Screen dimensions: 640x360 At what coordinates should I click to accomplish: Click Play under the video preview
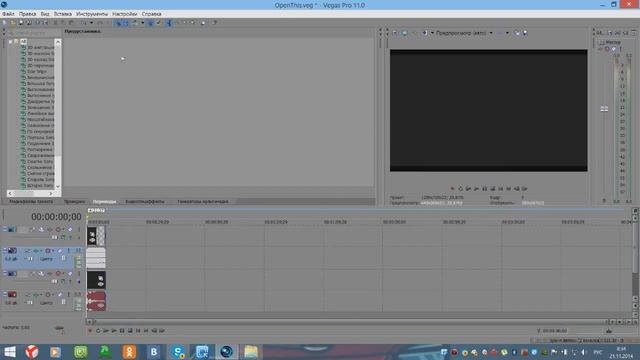[476, 189]
